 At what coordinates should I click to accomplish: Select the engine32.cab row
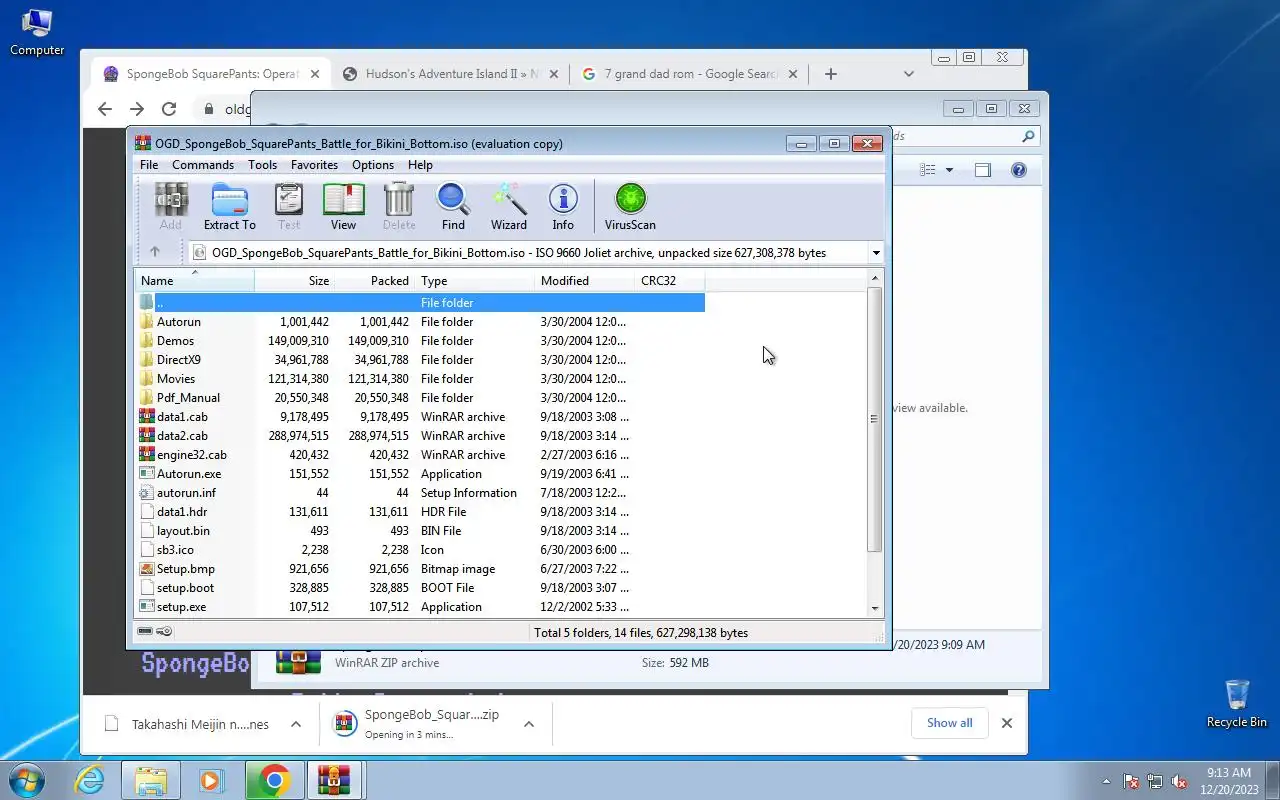point(420,455)
